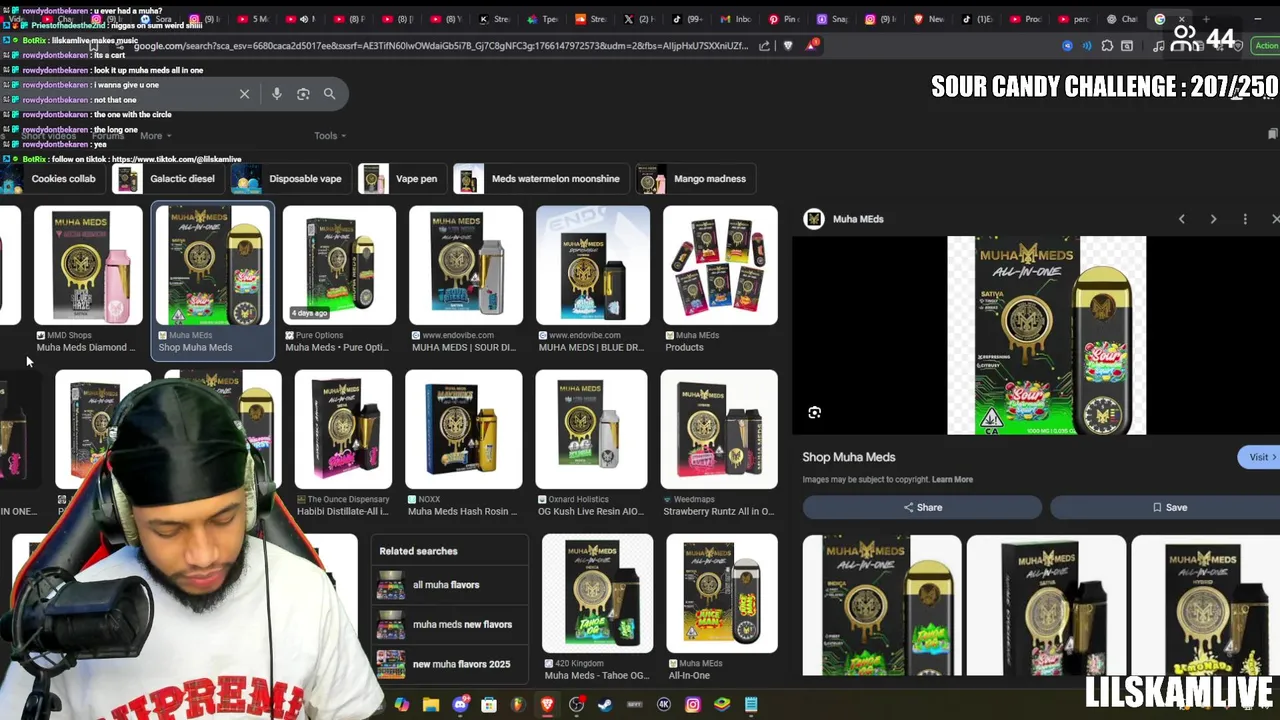The height and width of the screenshot is (720, 1280).
Task: Open the Learn More copyright link
Action: (x=952, y=480)
